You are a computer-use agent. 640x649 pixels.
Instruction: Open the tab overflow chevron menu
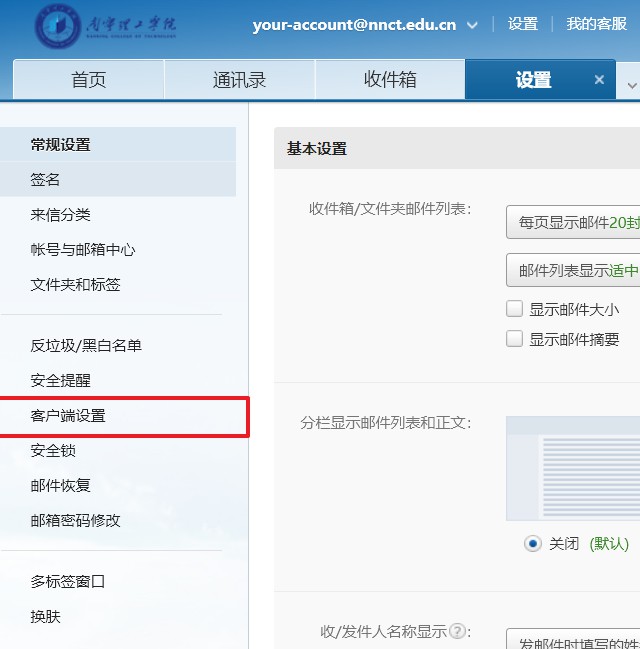[x=631, y=85]
